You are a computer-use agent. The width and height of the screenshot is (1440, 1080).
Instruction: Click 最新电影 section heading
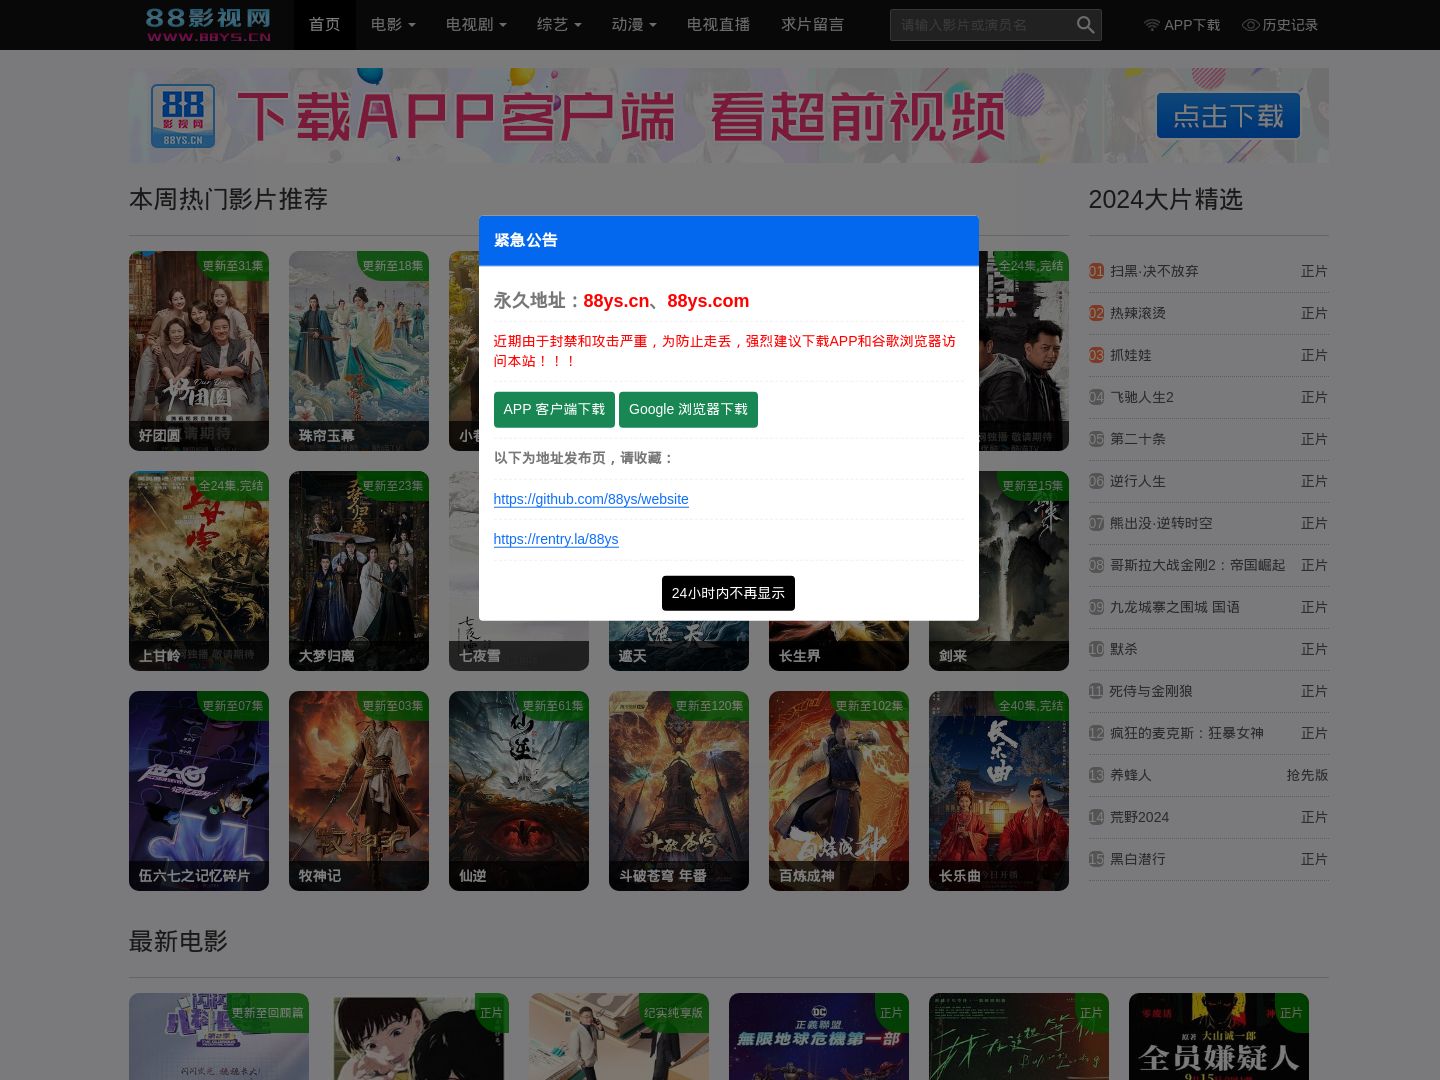coord(178,941)
